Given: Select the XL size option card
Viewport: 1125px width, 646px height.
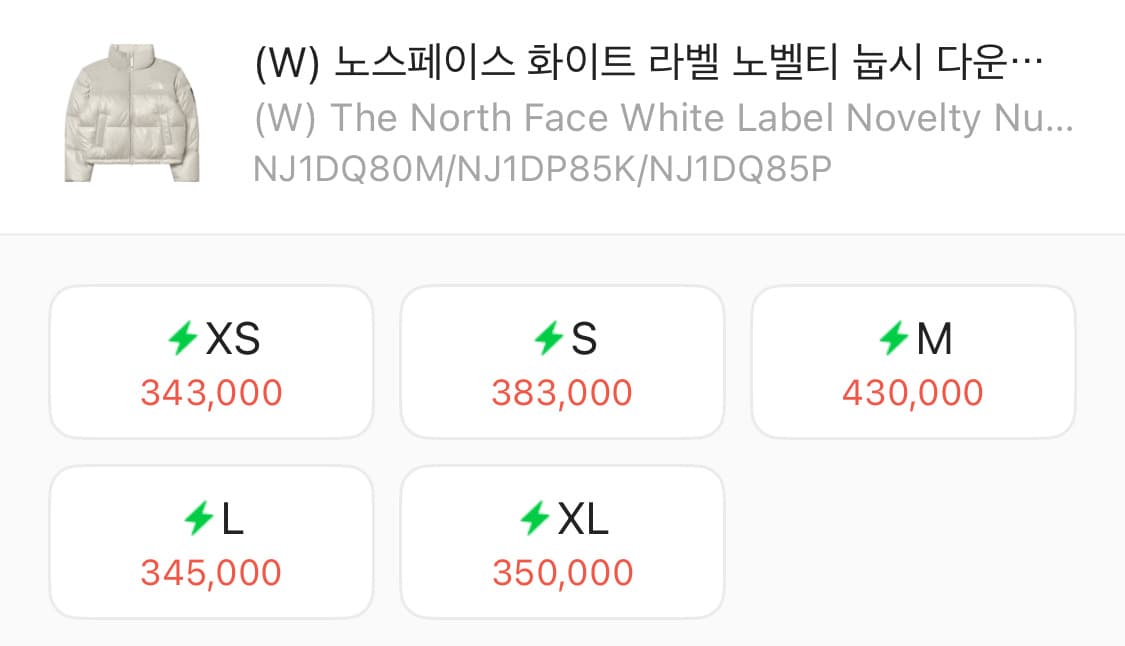Looking at the screenshot, I should [x=562, y=541].
